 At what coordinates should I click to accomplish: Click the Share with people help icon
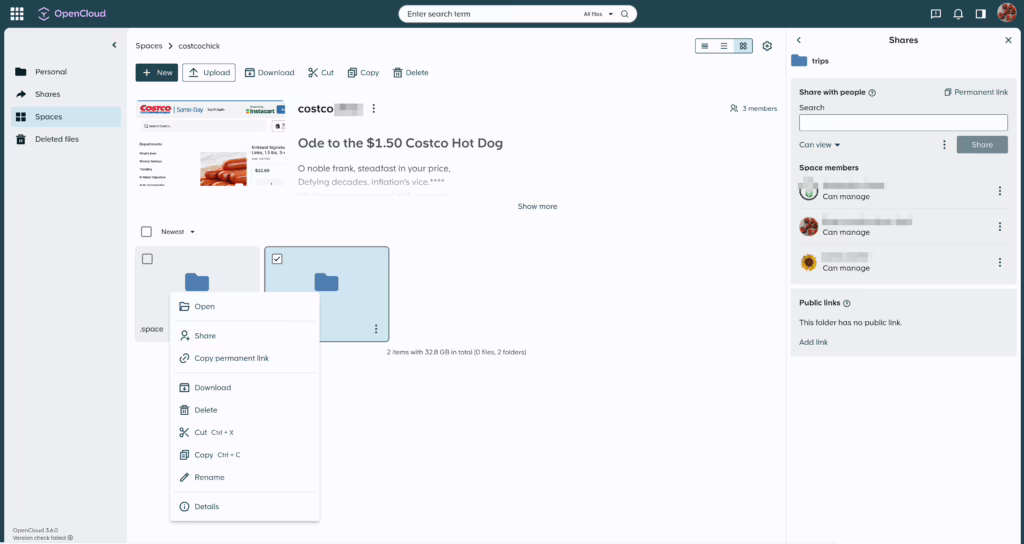pyautogui.click(x=872, y=93)
